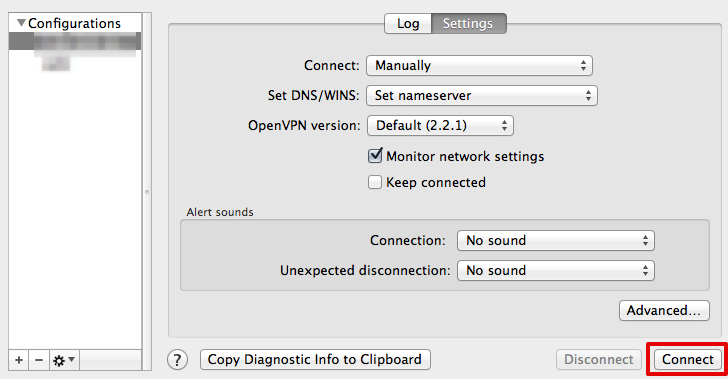Open the Connect Manually dropdown
This screenshot has width=728, height=379.
tap(479, 65)
